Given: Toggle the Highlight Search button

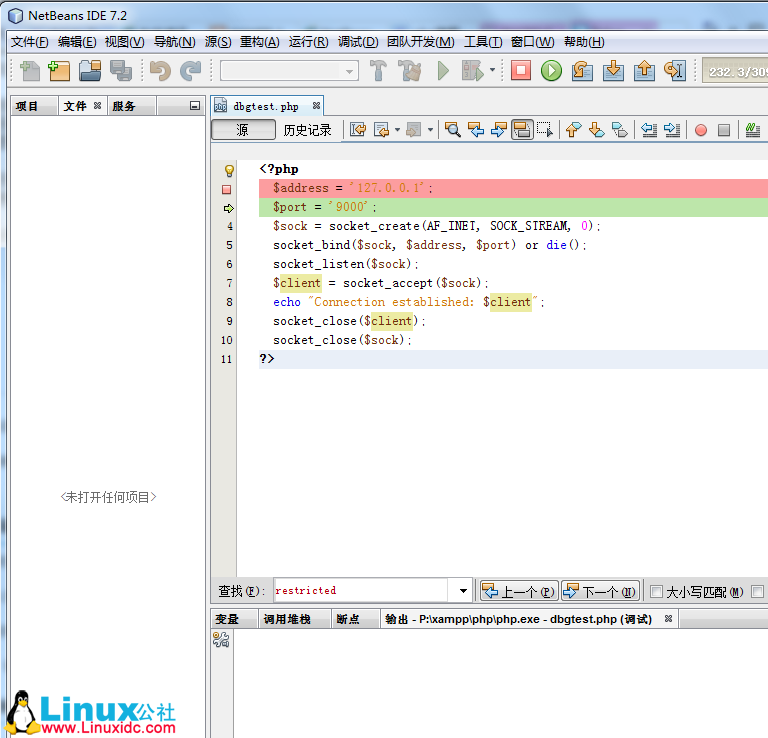Looking at the screenshot, I should point(522,130).
